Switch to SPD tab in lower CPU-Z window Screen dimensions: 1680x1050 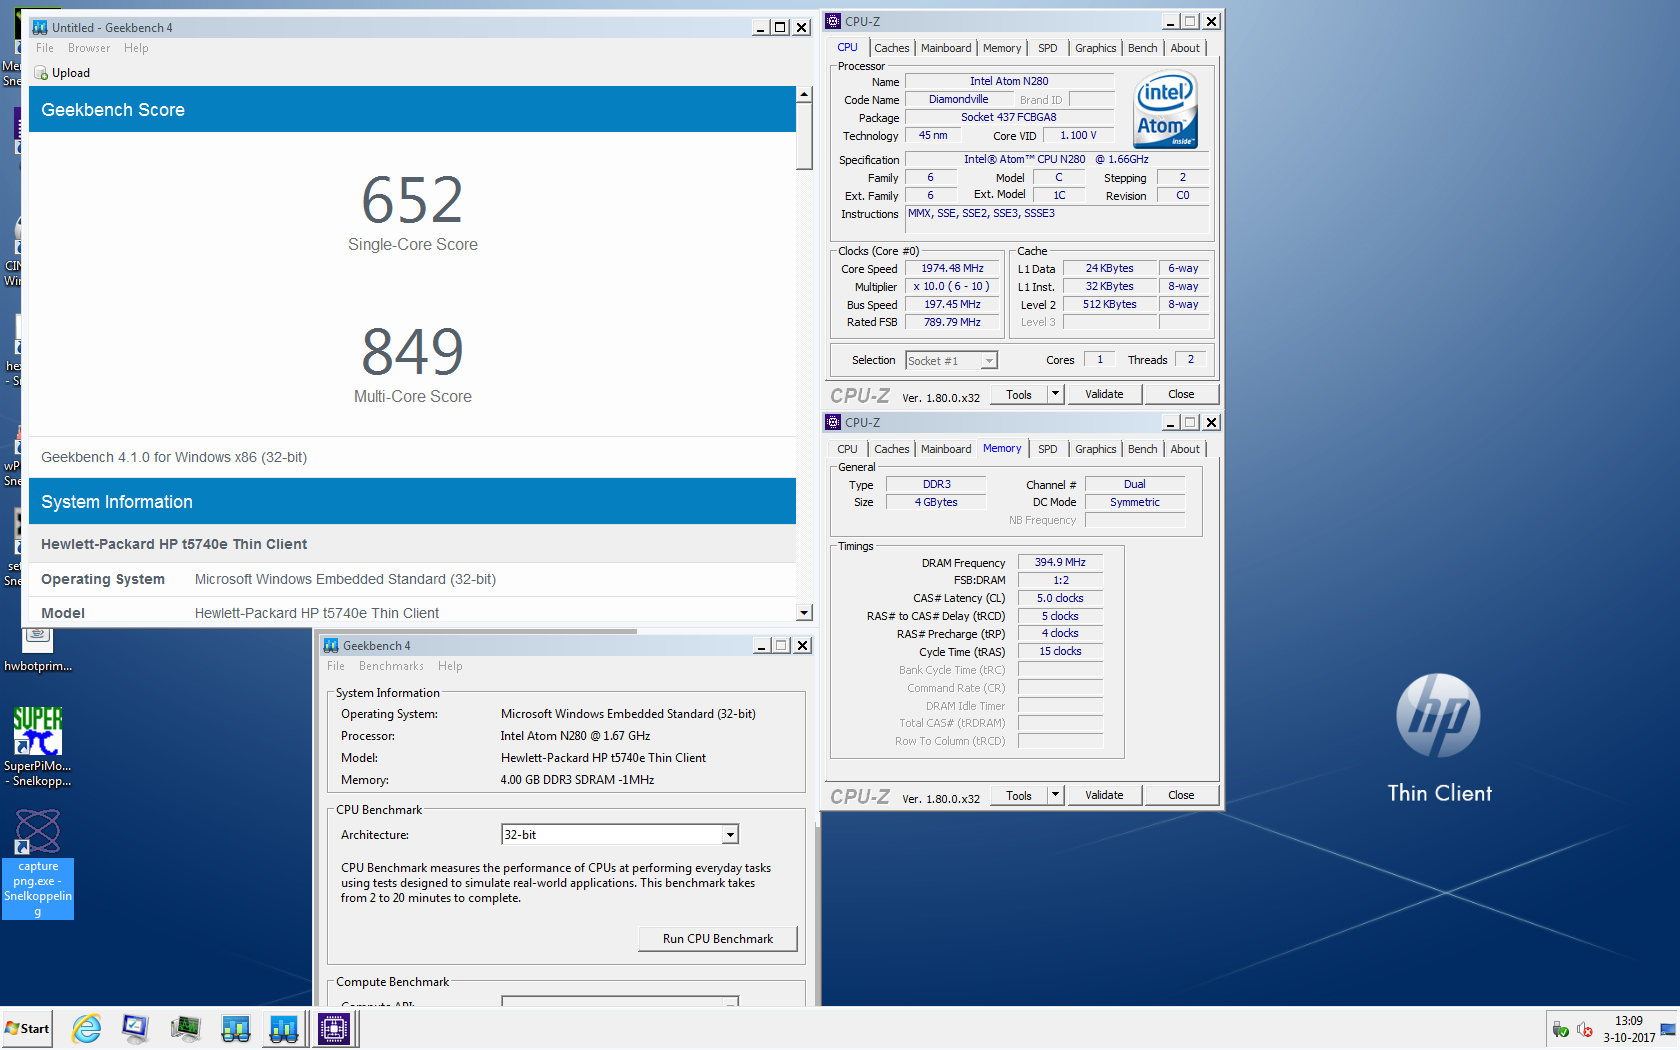(1047, 449)
